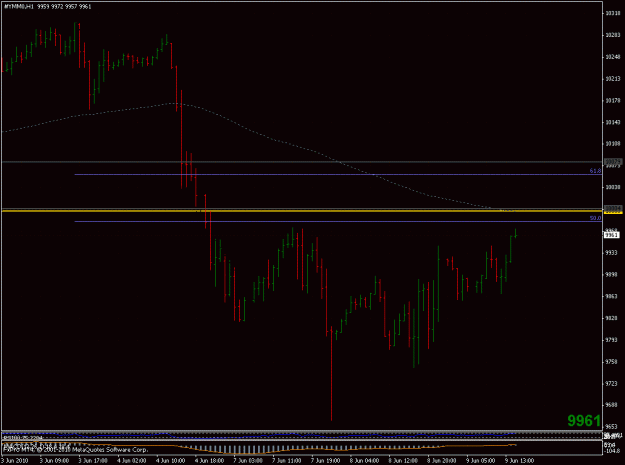Click the 9898 price axis label
The width and height of the screenshot is (625, 465).
tap(612, 275)
